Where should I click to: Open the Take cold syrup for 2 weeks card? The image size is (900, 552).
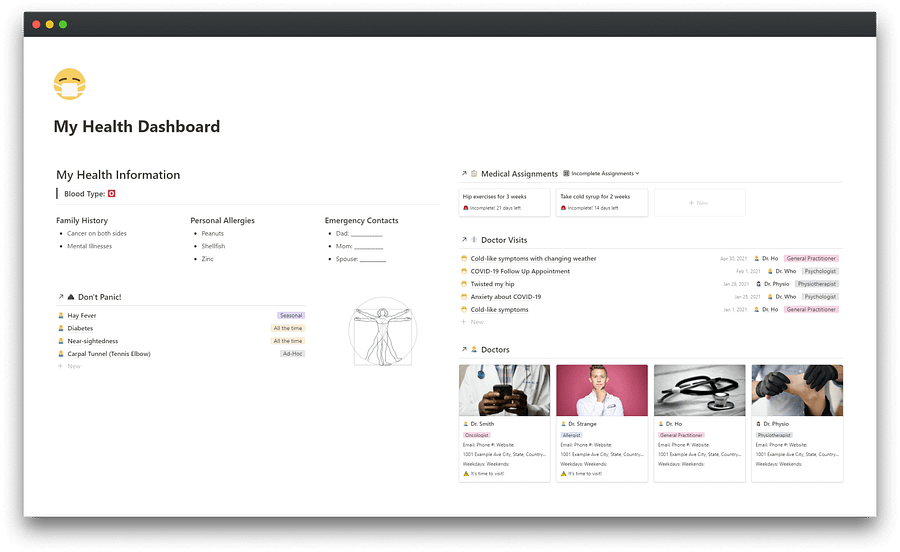coord(602,203)
